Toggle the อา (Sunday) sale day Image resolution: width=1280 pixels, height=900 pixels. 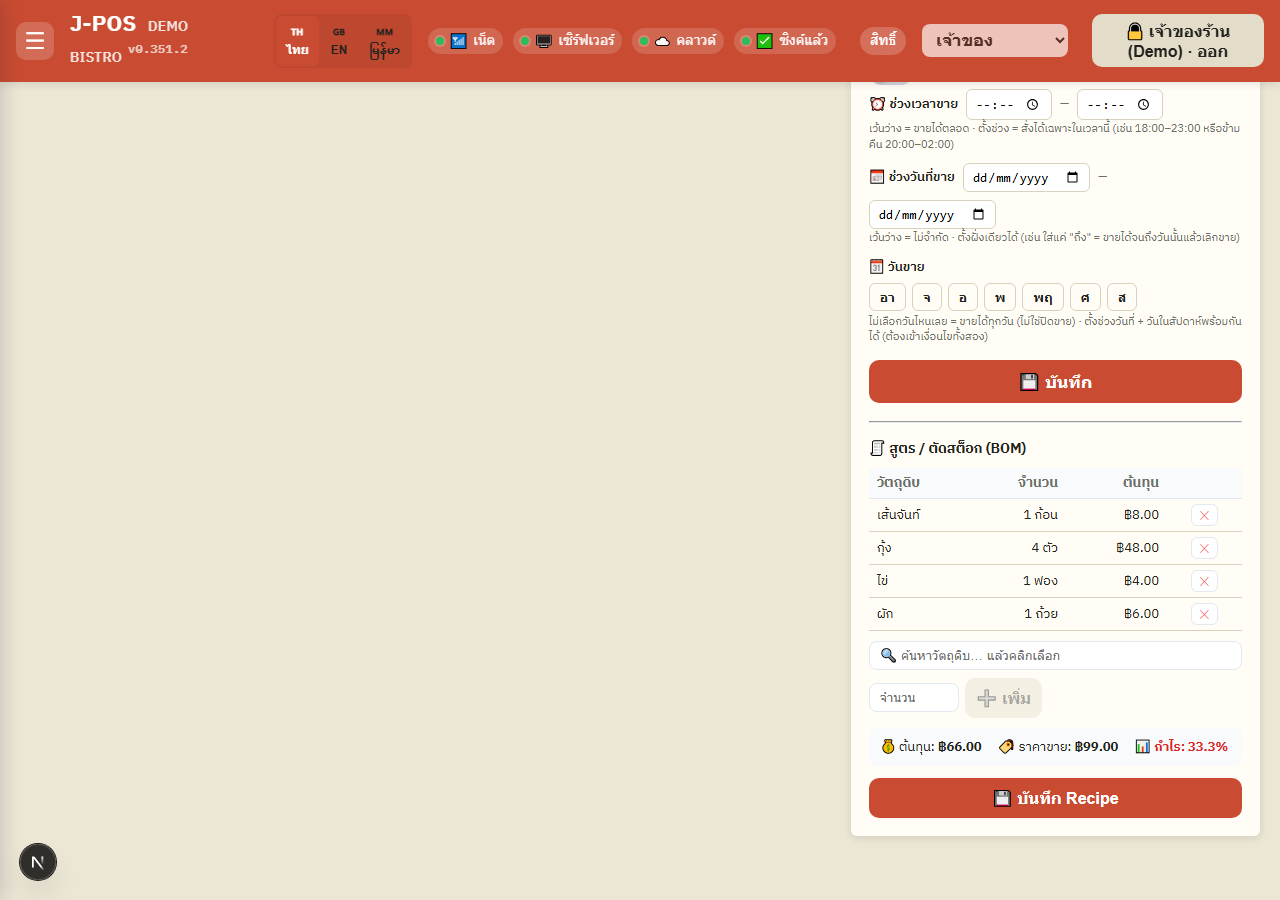click(x=887, y=297)
